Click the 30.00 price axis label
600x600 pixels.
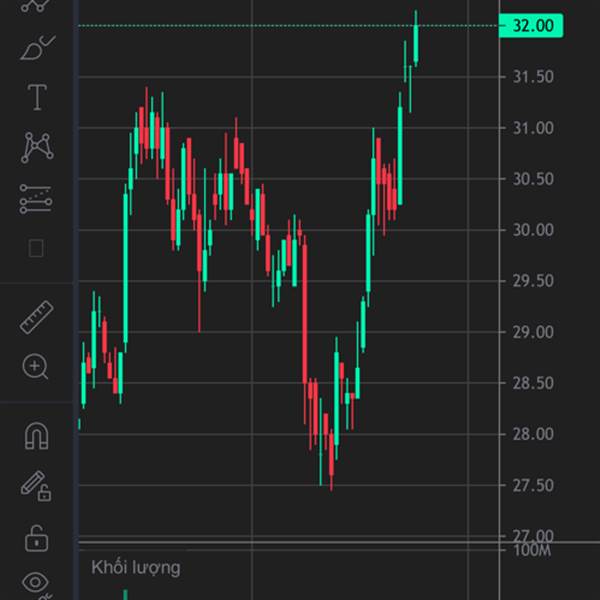[533, 230]
